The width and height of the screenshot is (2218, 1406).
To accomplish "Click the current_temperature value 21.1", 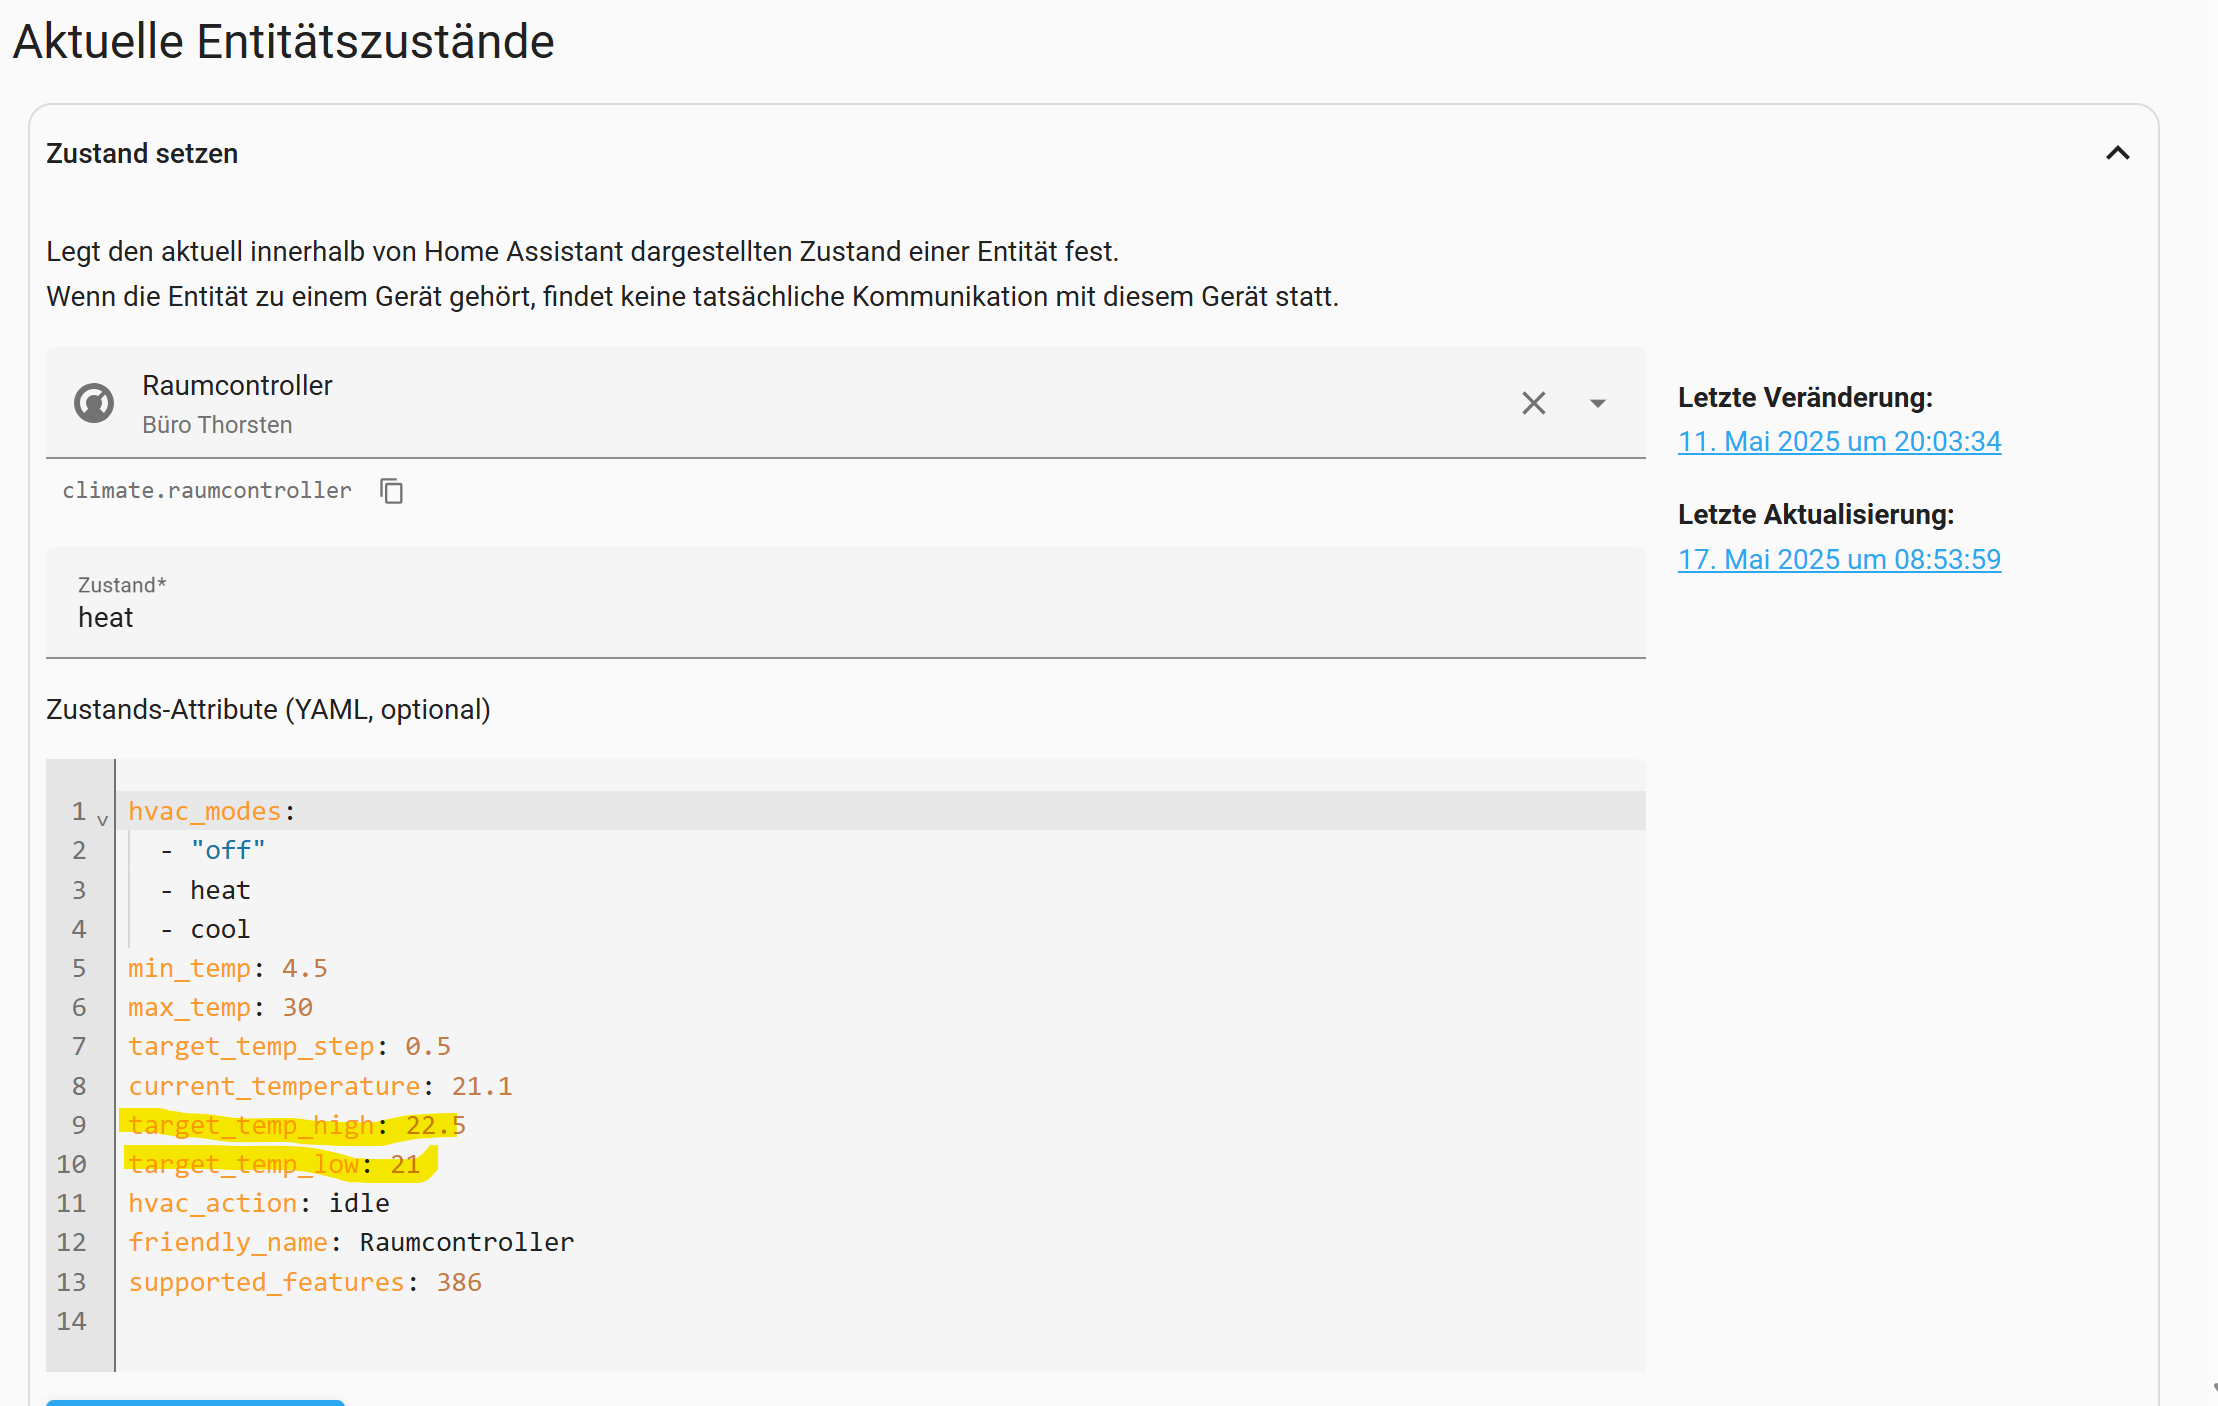I will pos(481,1086).
